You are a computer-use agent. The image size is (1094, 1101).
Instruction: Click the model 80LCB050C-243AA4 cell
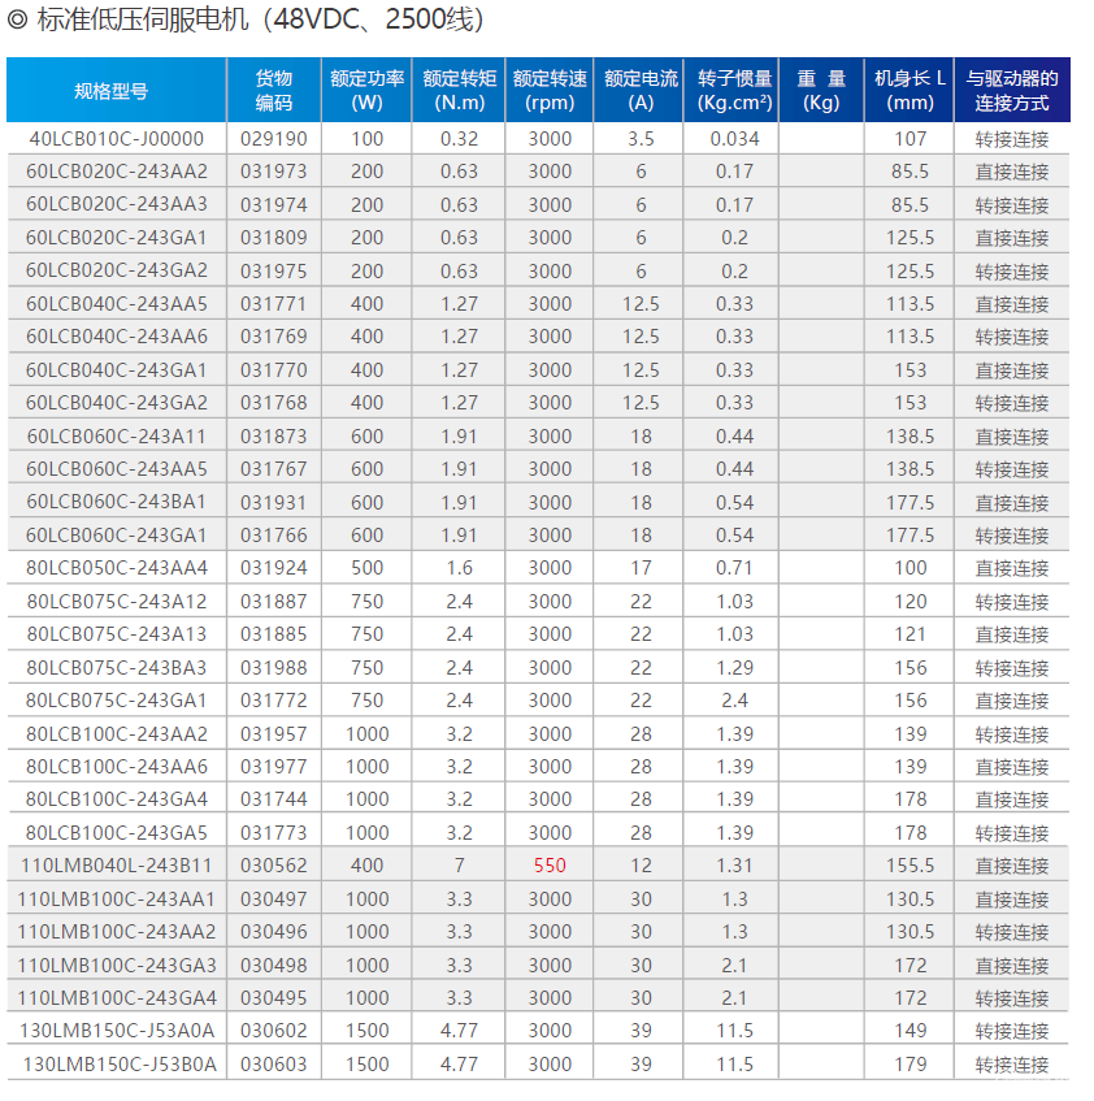click(x=117, y=568)
